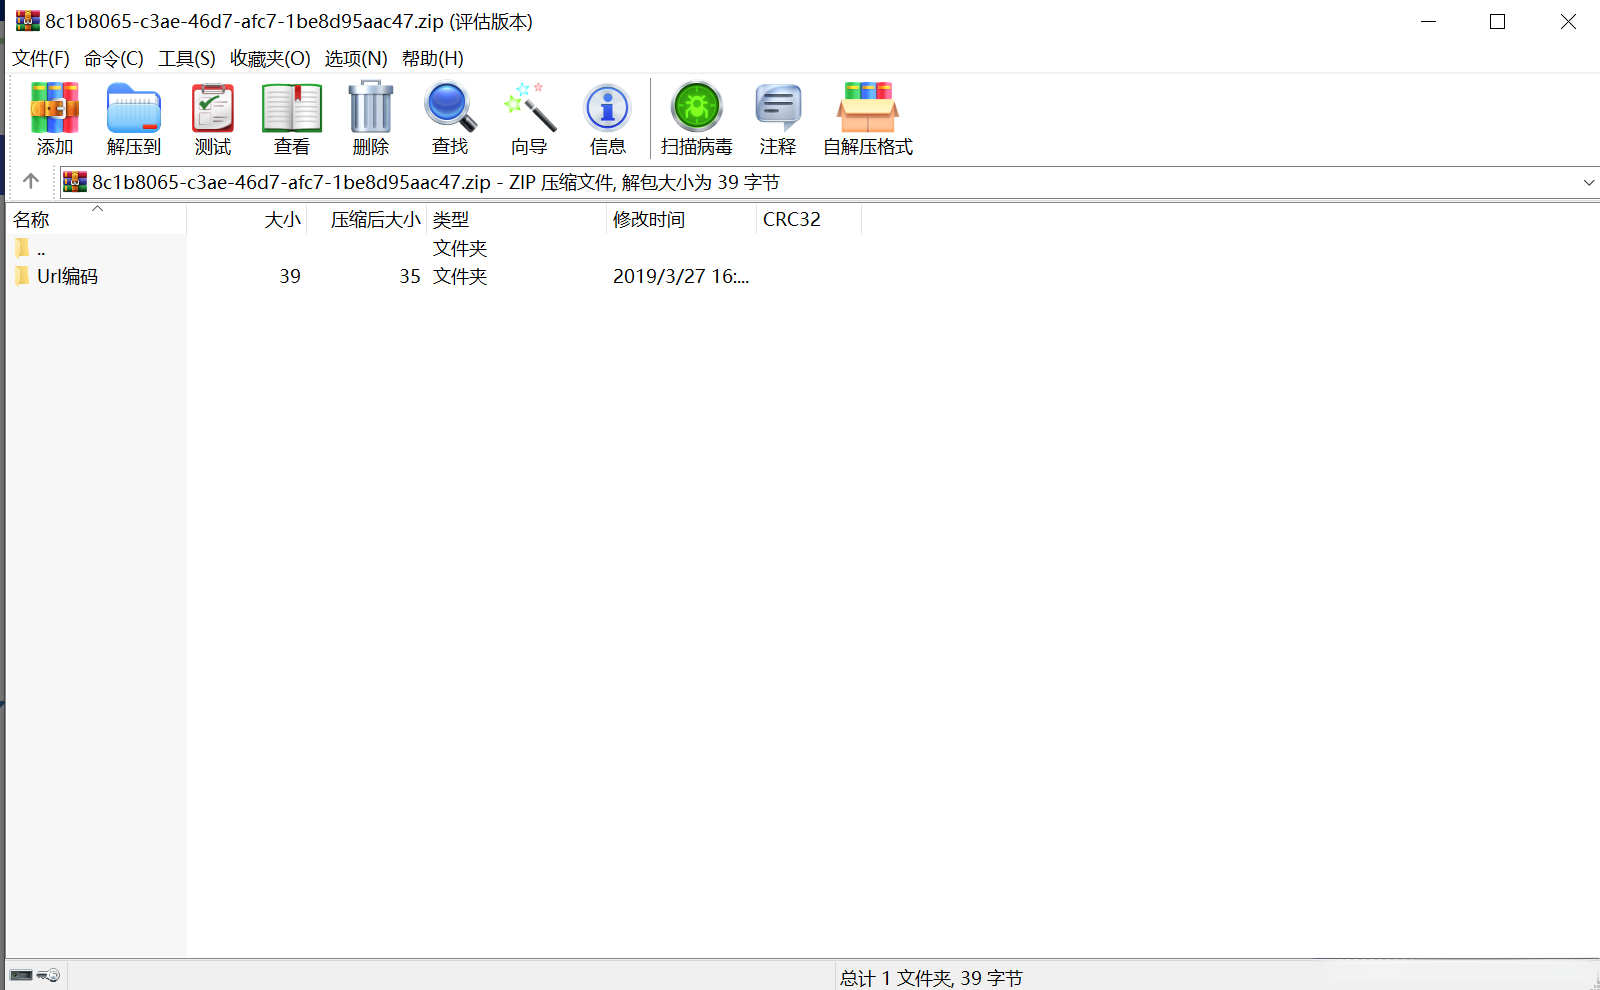Click the archive path address field

tap(829, 182)
